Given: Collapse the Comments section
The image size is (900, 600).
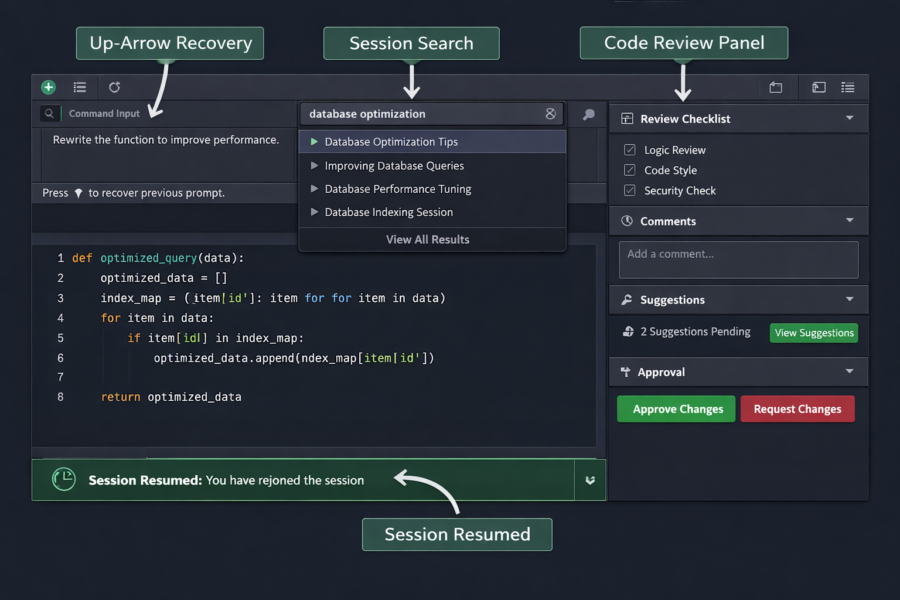Looking at the screenshot, I should pos(849,220).
